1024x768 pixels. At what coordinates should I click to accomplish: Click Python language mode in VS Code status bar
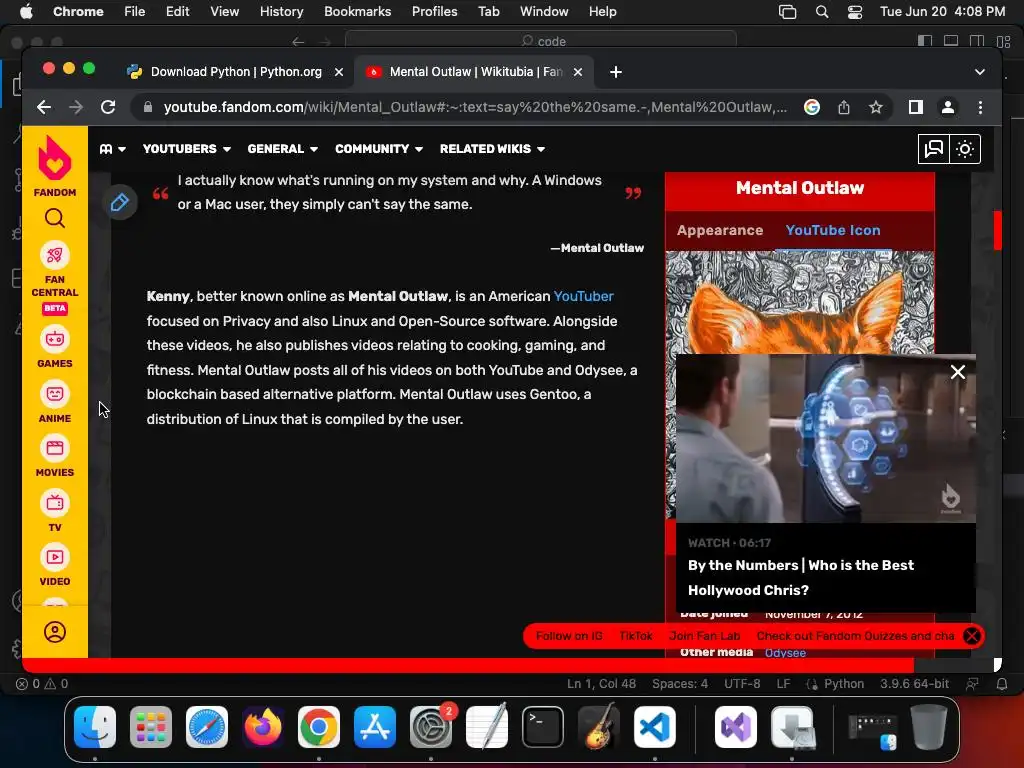coord(844,684)
